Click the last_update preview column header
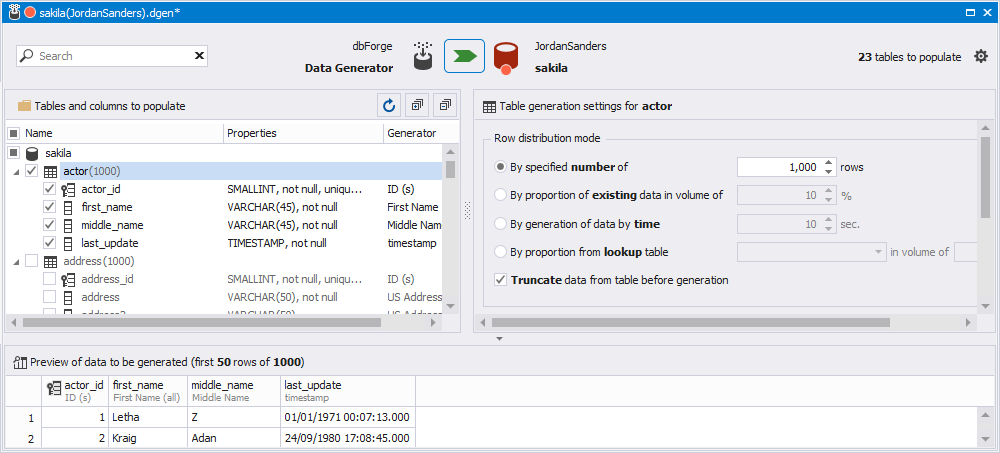 point(348,391)
